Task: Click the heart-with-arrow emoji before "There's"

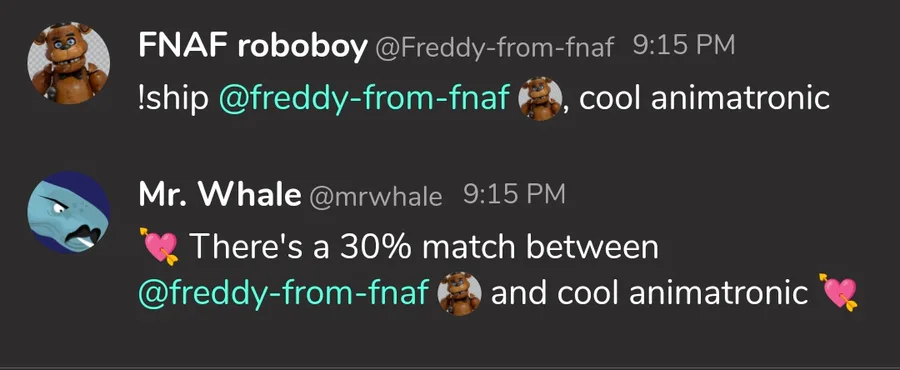Action: click(159, 247)
